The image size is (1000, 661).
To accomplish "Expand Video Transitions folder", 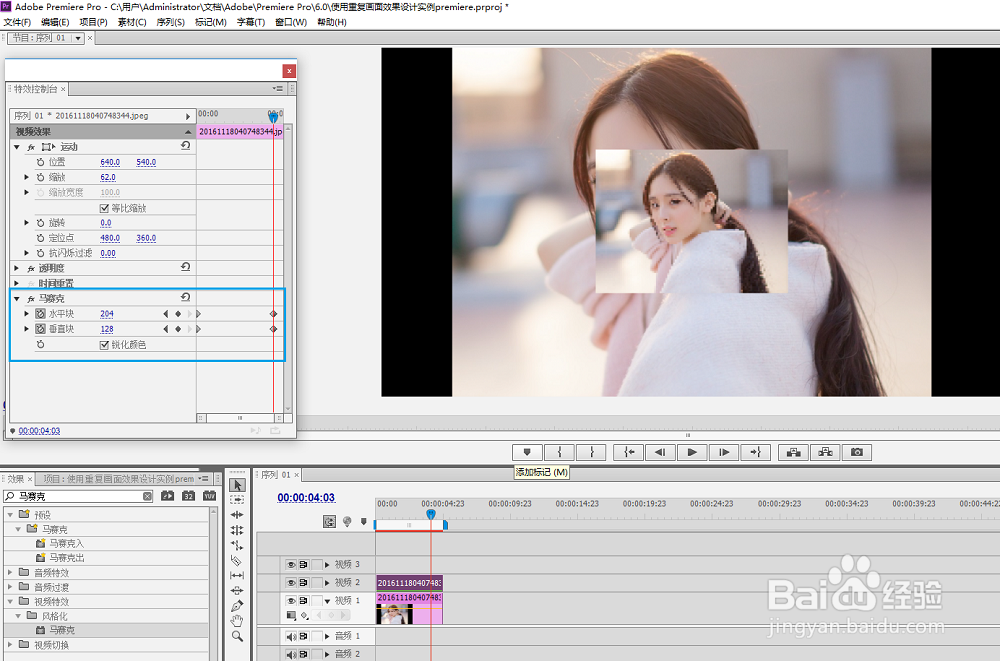I will click(10, 644).
